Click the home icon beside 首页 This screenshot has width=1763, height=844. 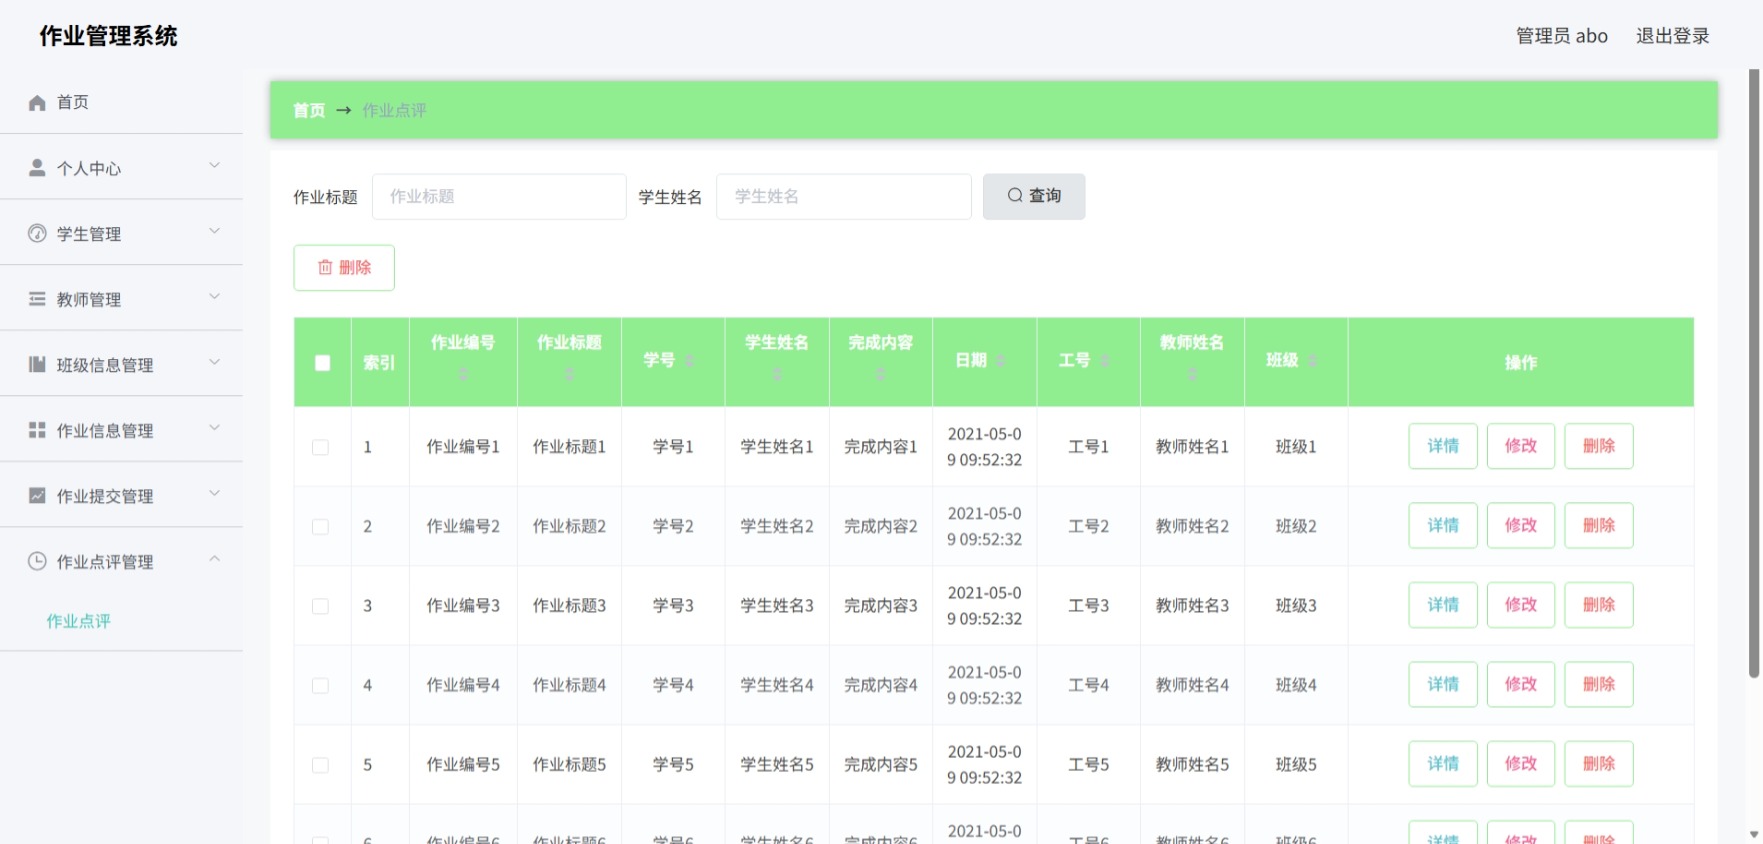tap(37, 103)
